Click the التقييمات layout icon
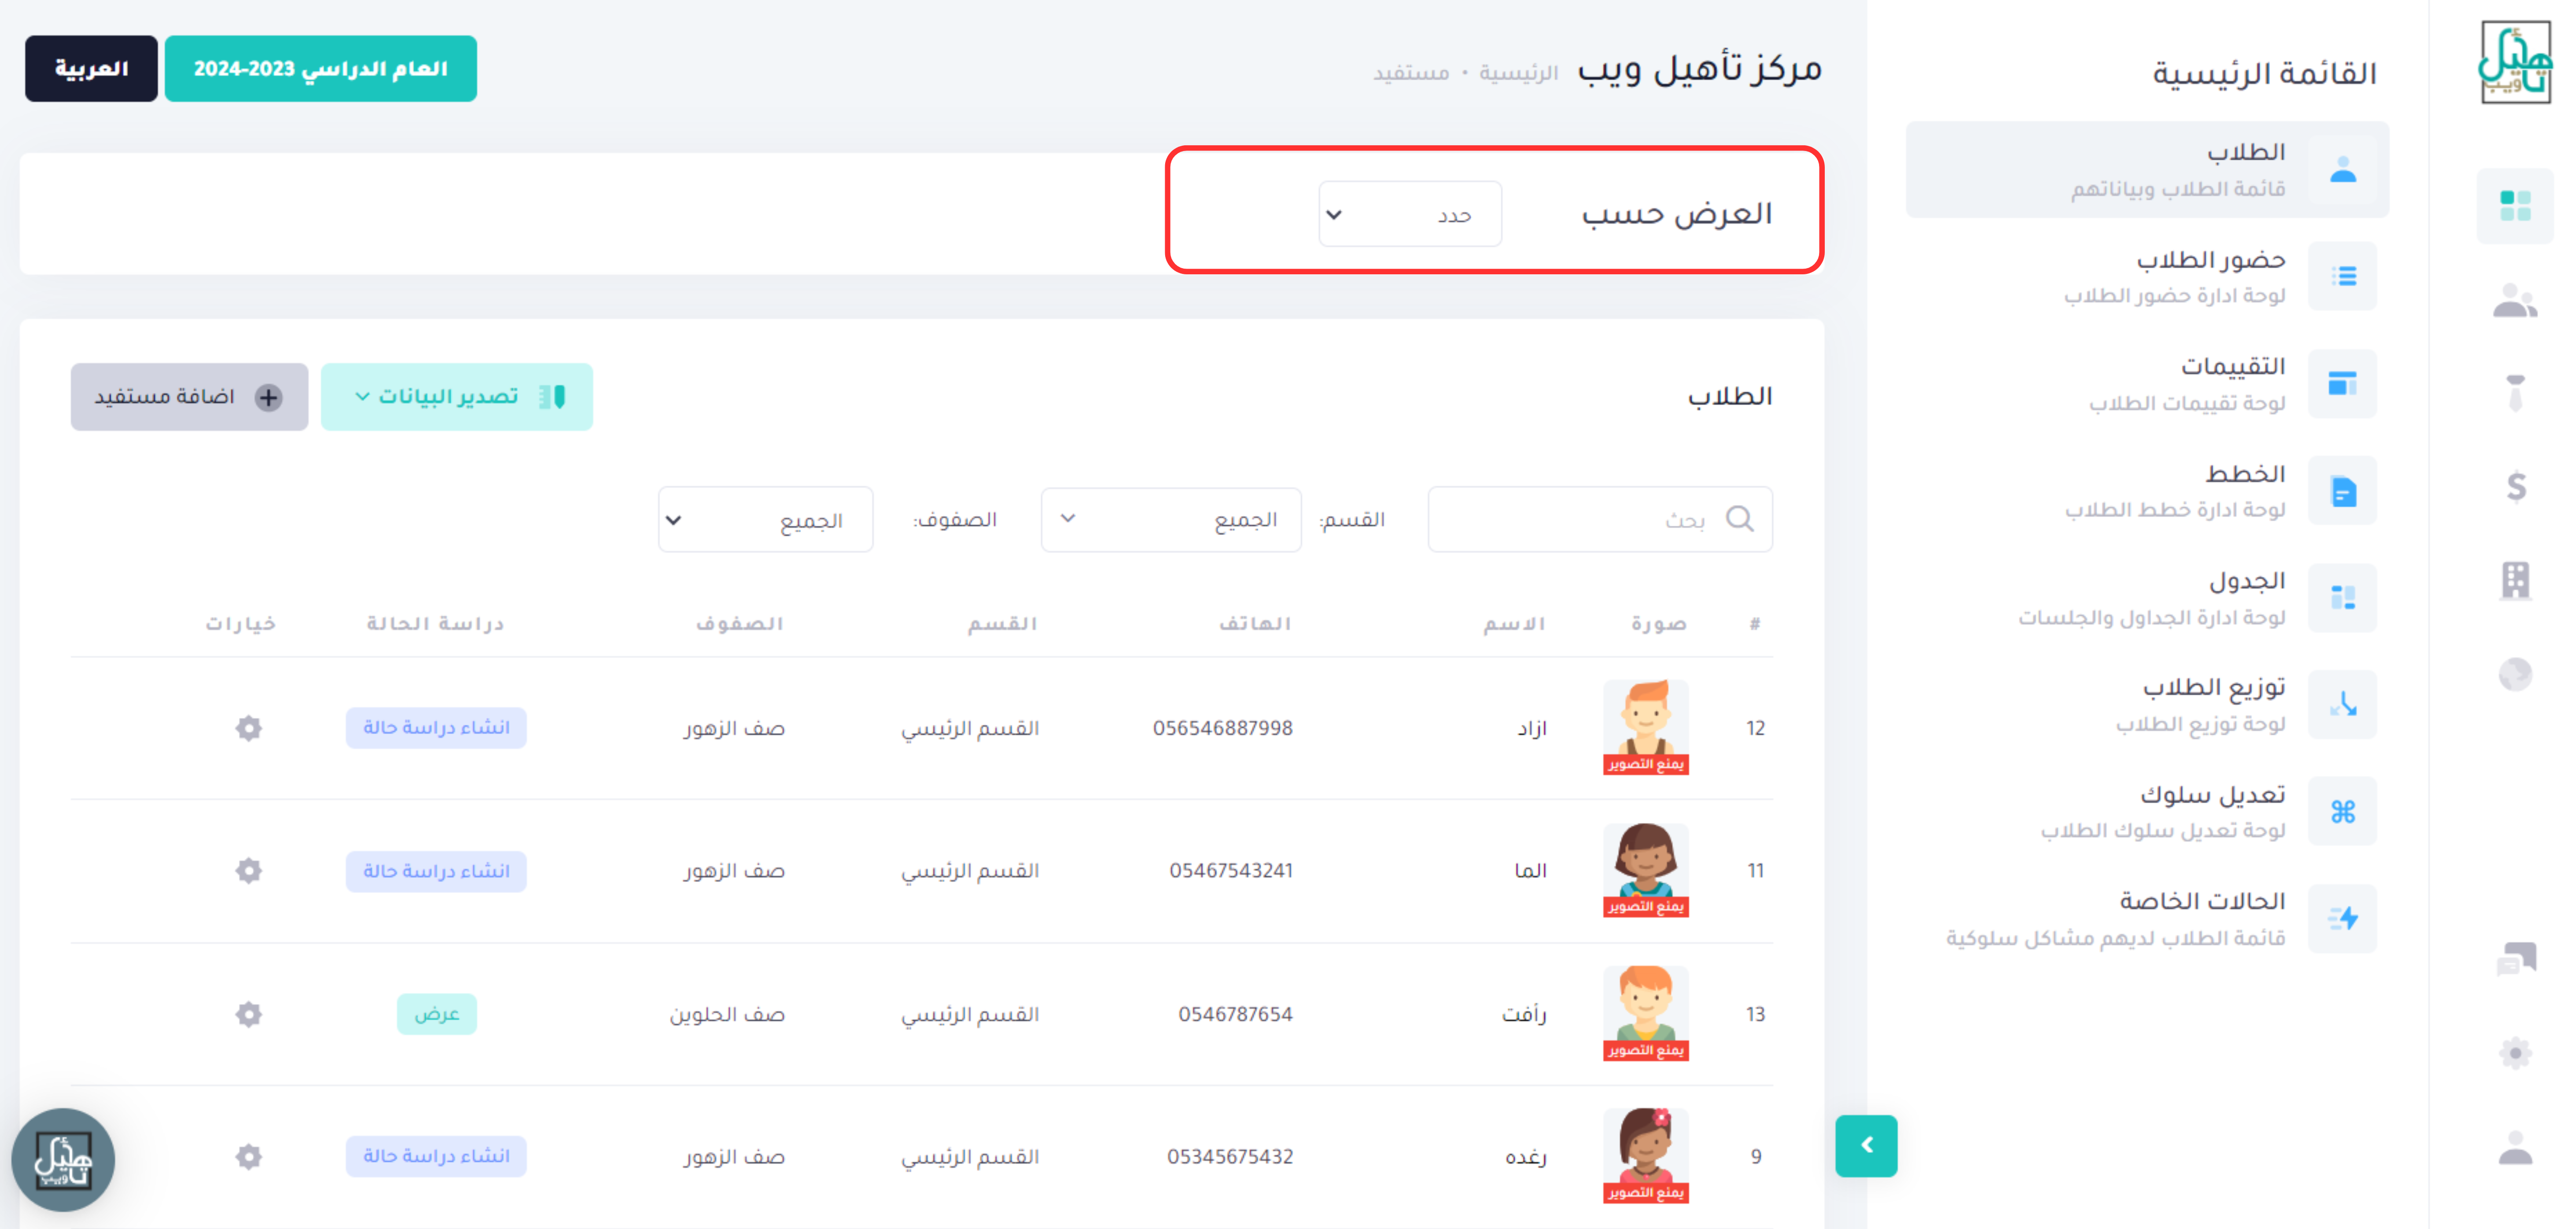 point(2342,383)
